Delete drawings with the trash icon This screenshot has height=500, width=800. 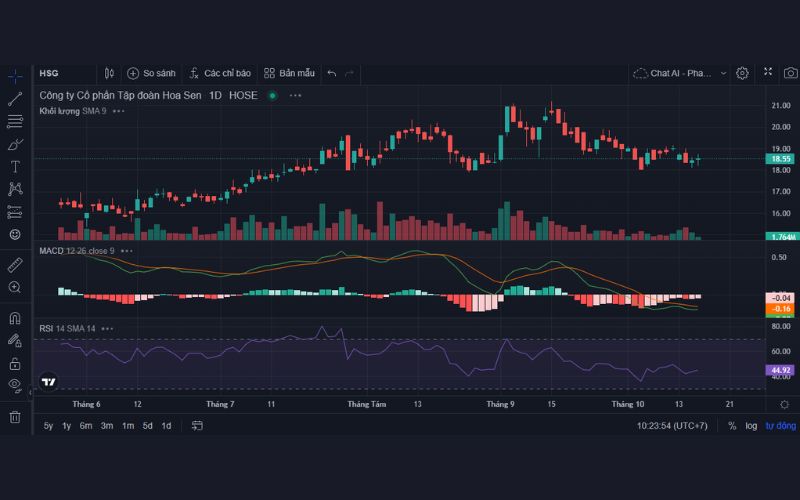(15, 416)
